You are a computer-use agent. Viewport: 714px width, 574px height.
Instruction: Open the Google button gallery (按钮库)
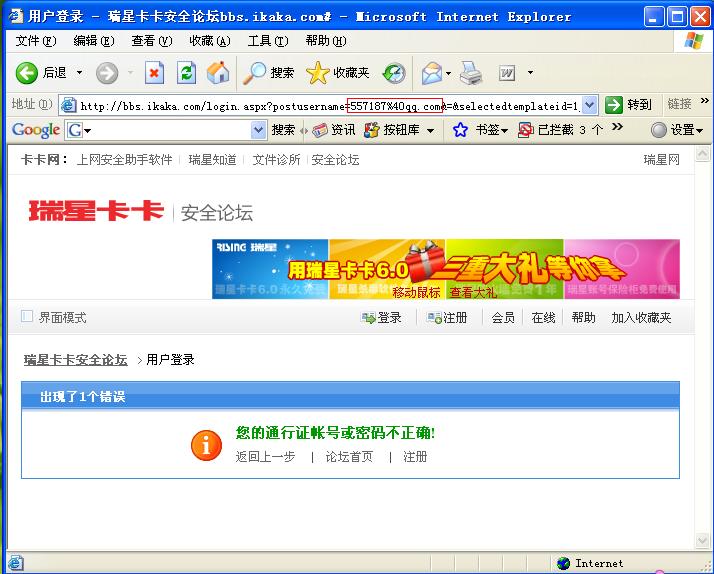point(392,130)
